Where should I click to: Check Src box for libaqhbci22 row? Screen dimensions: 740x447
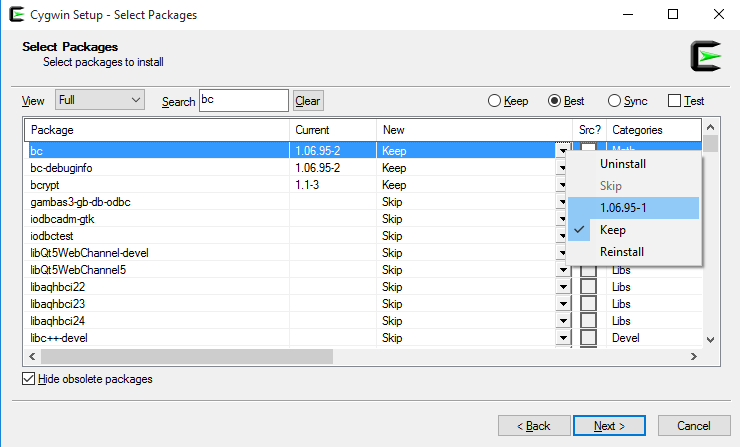[588, 287]
